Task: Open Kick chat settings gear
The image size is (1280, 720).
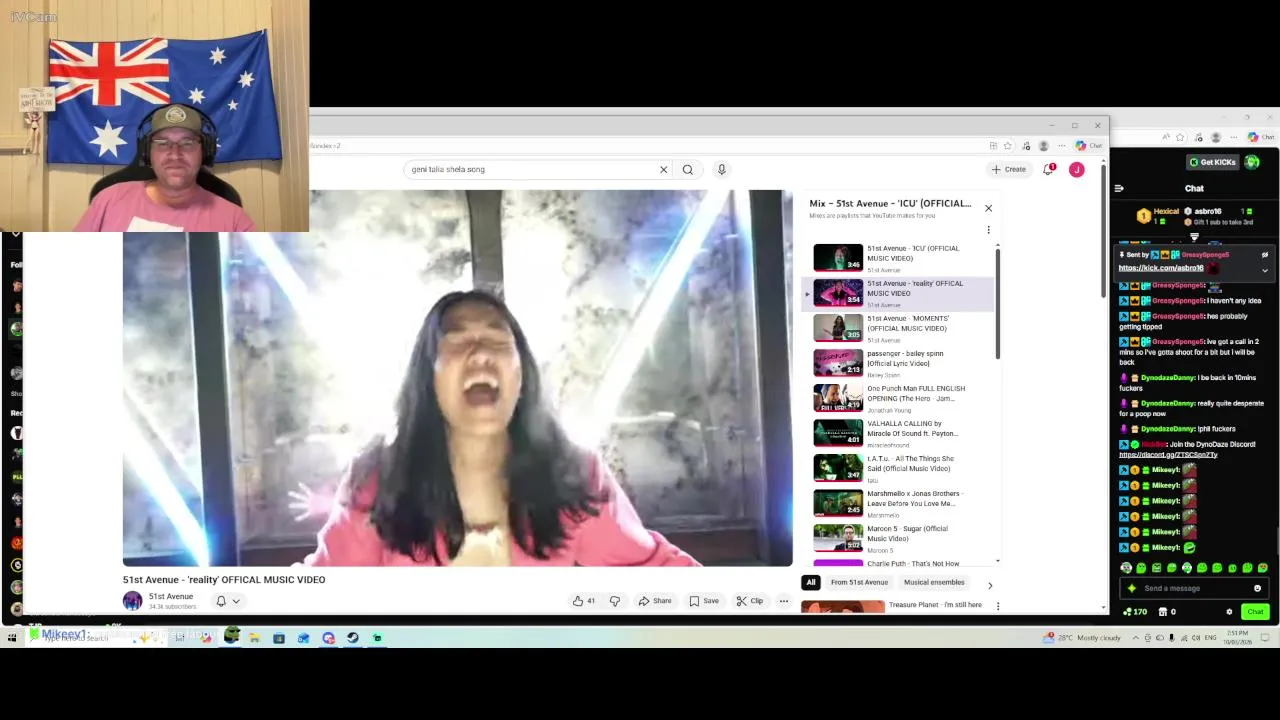Action: point(1229,612)
